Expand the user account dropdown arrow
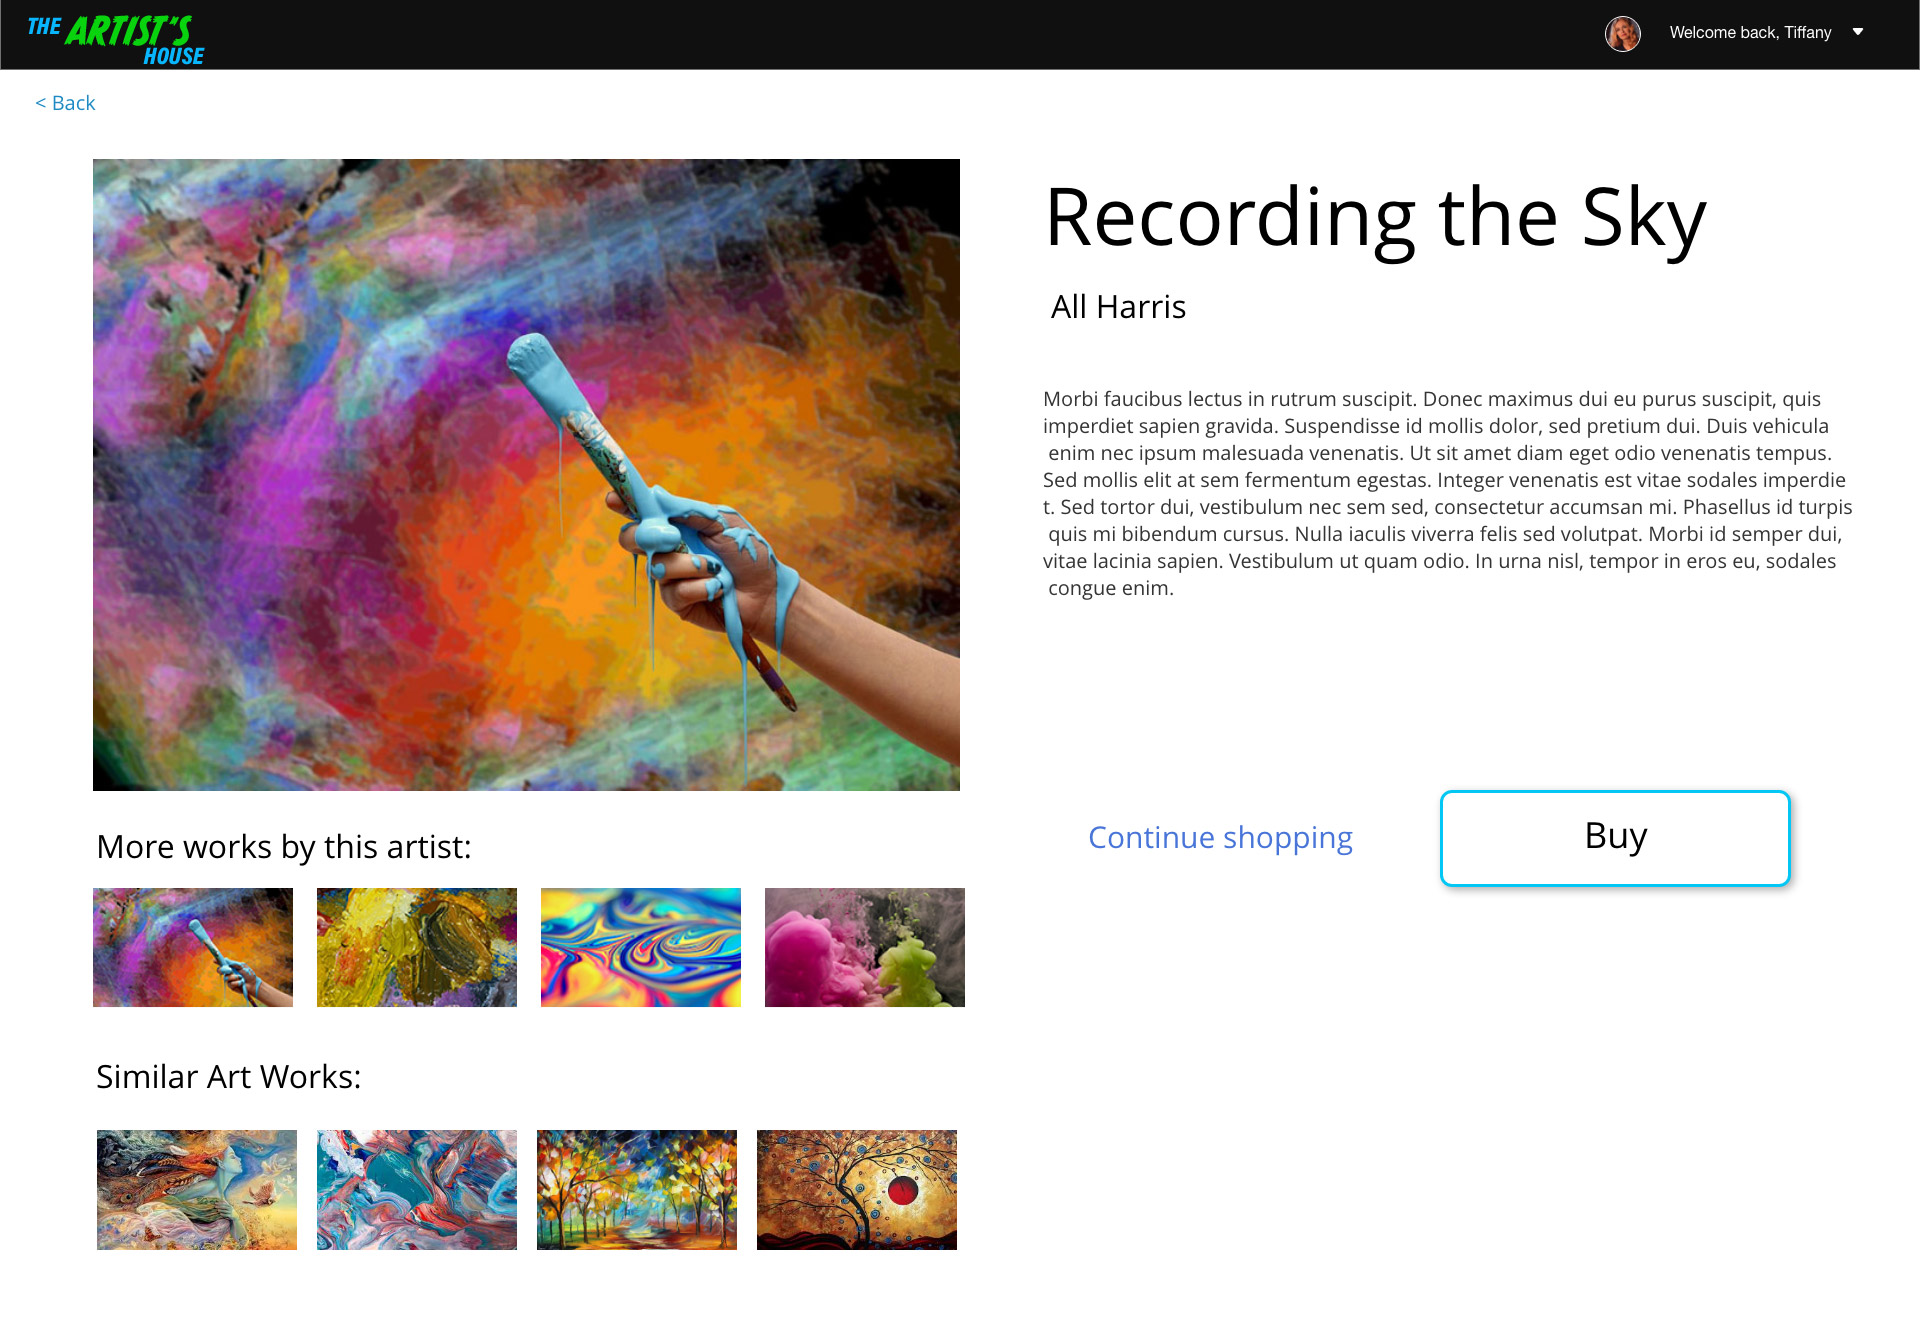This screenshot has height=1331, width=1920. [1857, 32]
